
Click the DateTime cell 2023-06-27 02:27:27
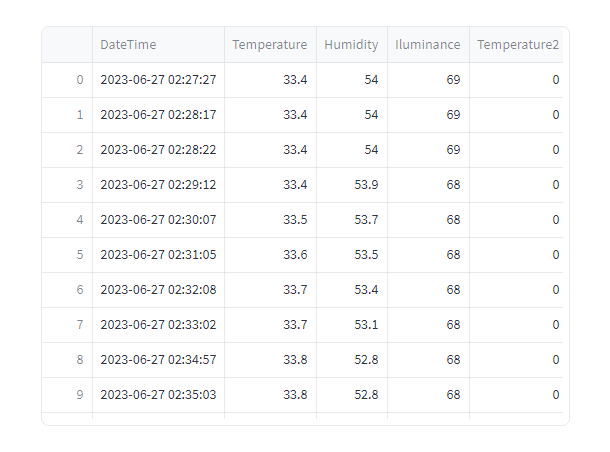(x=158, y=80)
